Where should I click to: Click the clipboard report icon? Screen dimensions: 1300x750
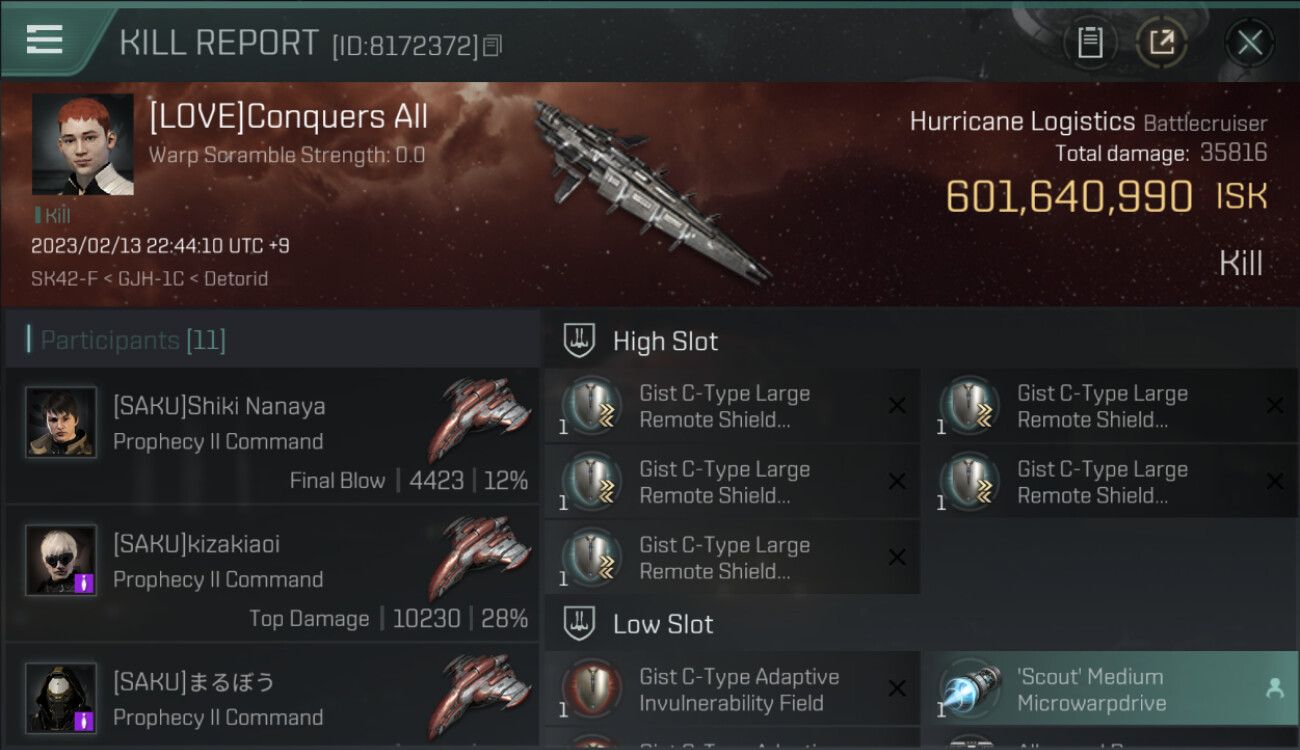point(1089,42)
